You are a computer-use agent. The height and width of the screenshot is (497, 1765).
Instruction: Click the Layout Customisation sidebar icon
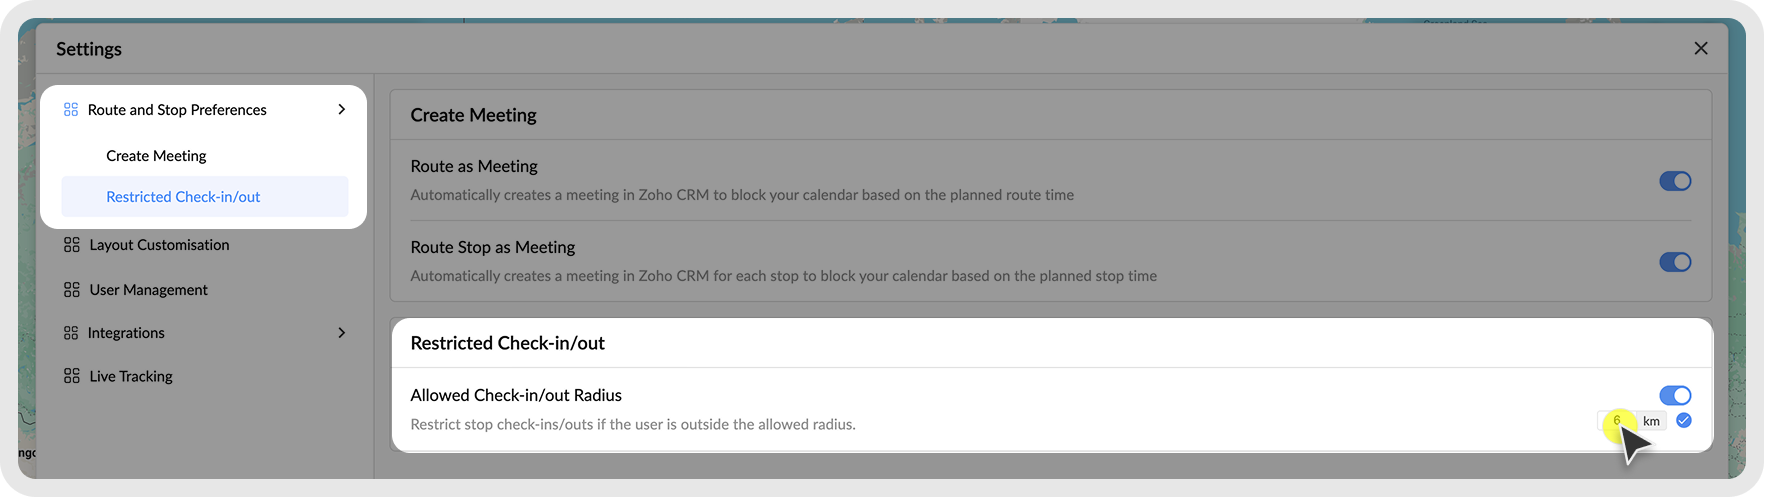pyautogui.click(x=72, y=245)
